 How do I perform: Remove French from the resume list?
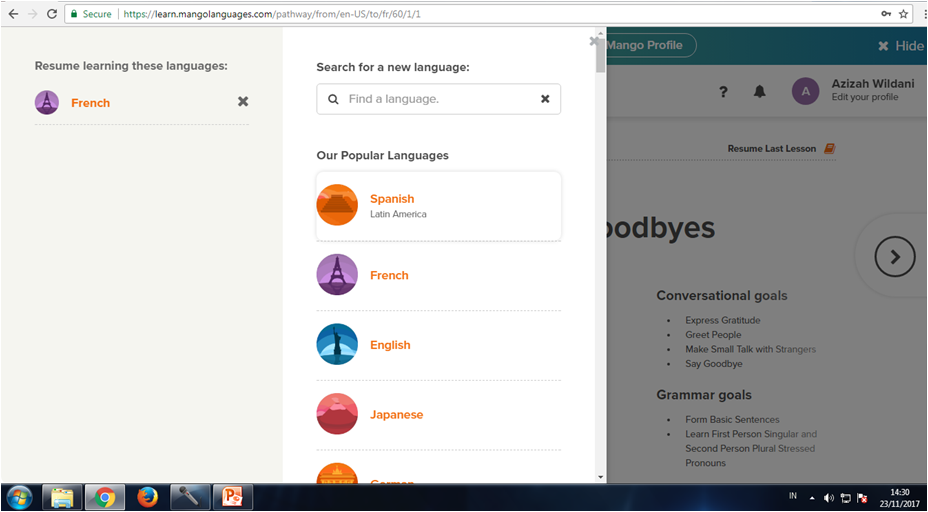(x=243, y=102)
